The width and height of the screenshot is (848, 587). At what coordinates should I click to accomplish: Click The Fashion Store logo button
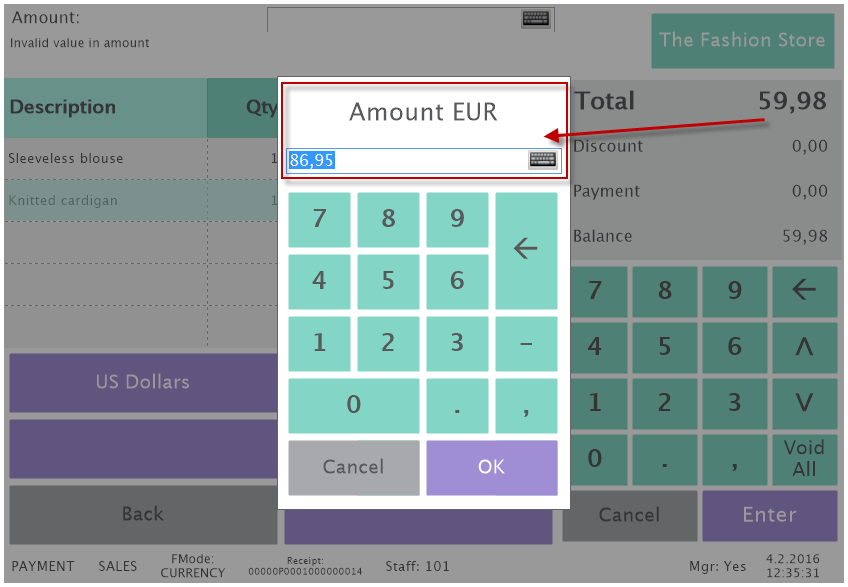[x=742, y=41]
